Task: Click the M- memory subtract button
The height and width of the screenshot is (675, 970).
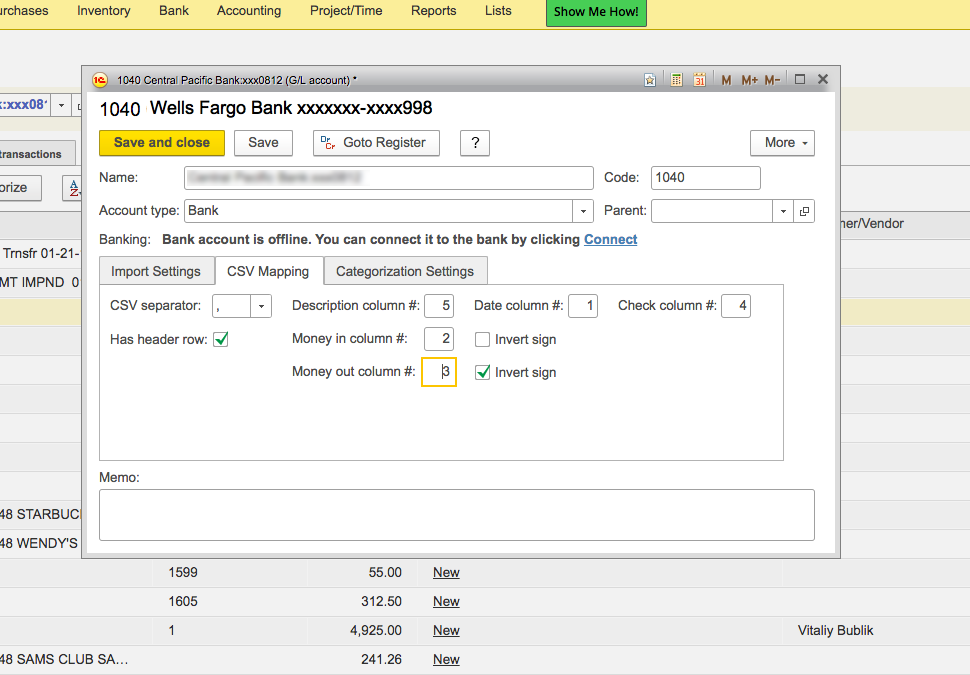Action: pos(772,80)
